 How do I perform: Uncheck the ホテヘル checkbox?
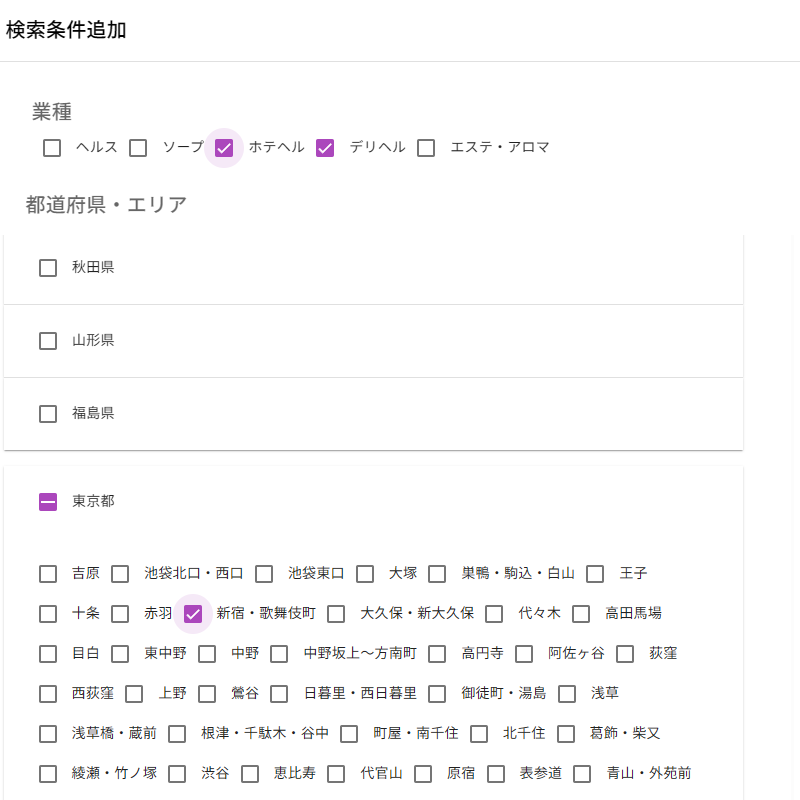point(224,148)
